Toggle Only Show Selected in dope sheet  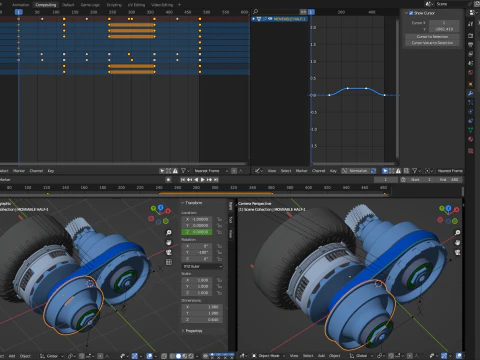click(x=162, y=171)
